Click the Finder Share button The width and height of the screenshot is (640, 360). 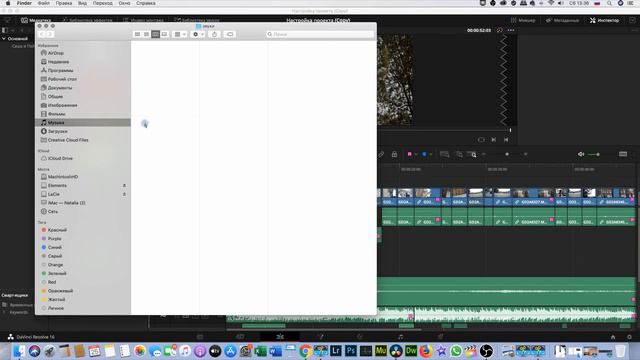215,34
